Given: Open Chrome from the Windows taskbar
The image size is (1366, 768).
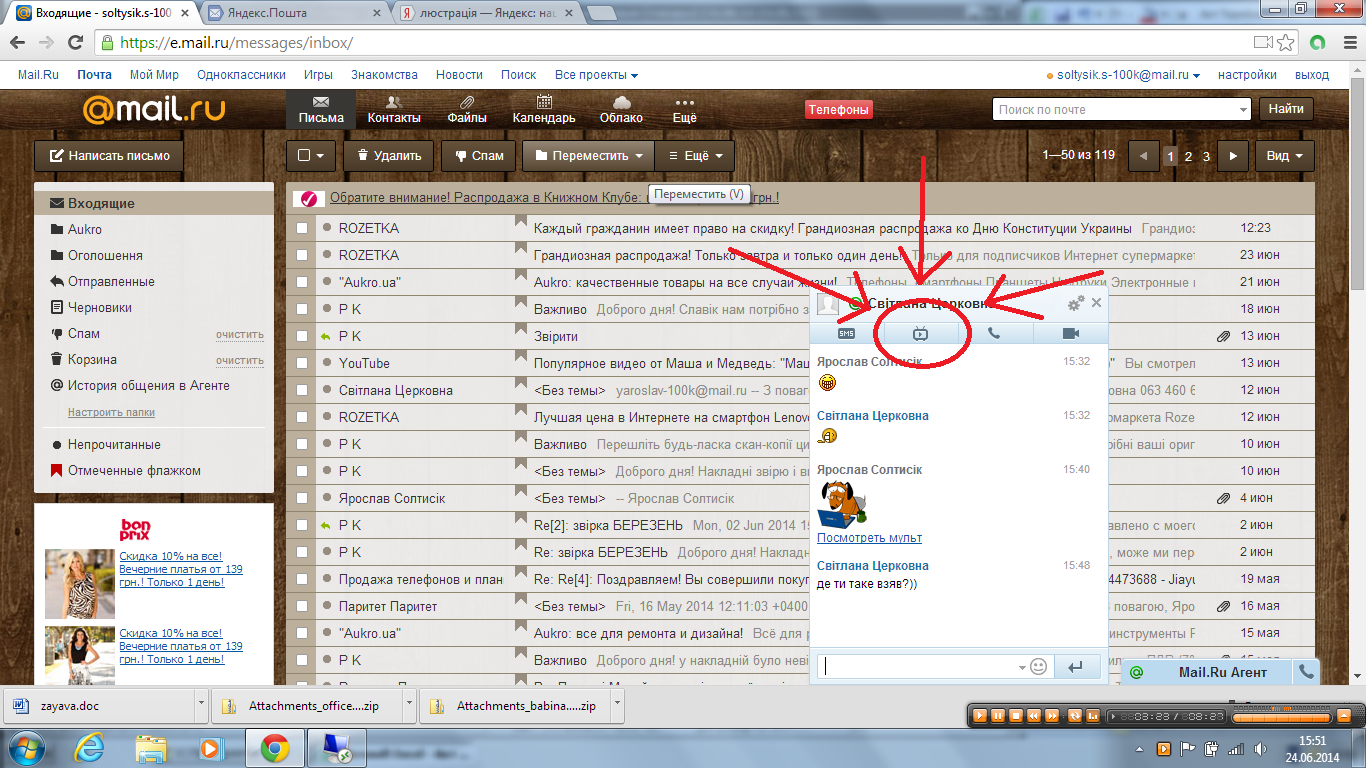Looking at the screenshot, I should coord(275,747).
